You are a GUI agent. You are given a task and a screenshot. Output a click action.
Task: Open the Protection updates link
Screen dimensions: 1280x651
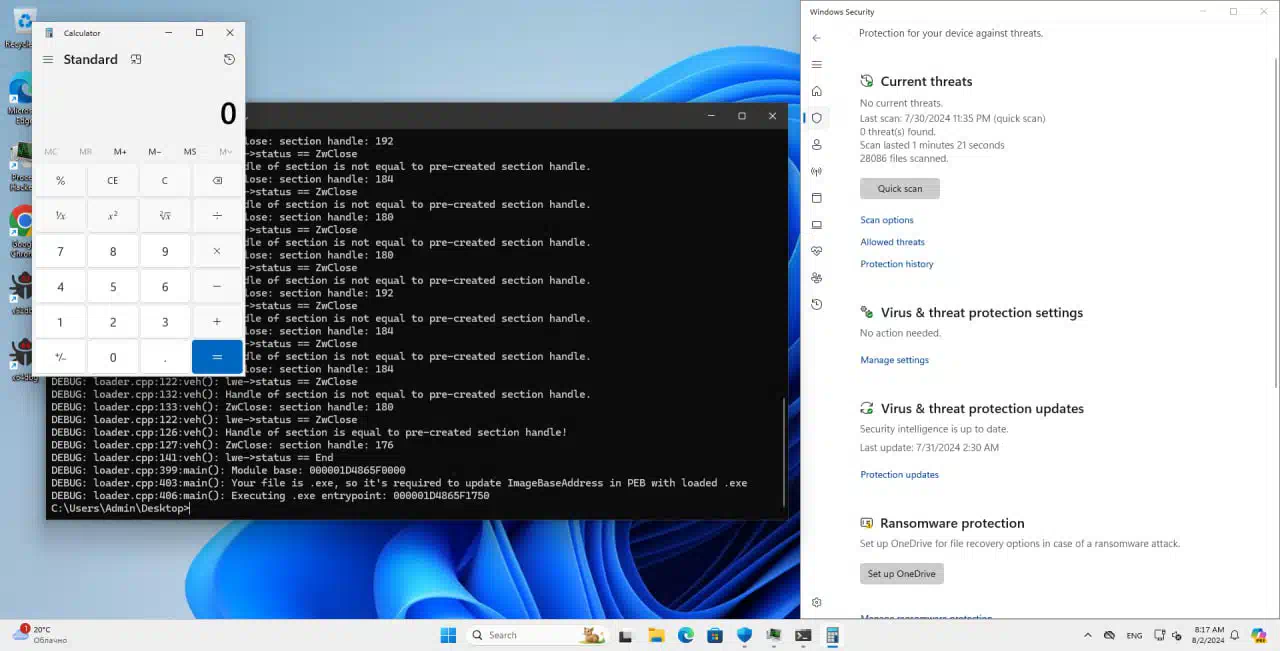pos(899,475)
